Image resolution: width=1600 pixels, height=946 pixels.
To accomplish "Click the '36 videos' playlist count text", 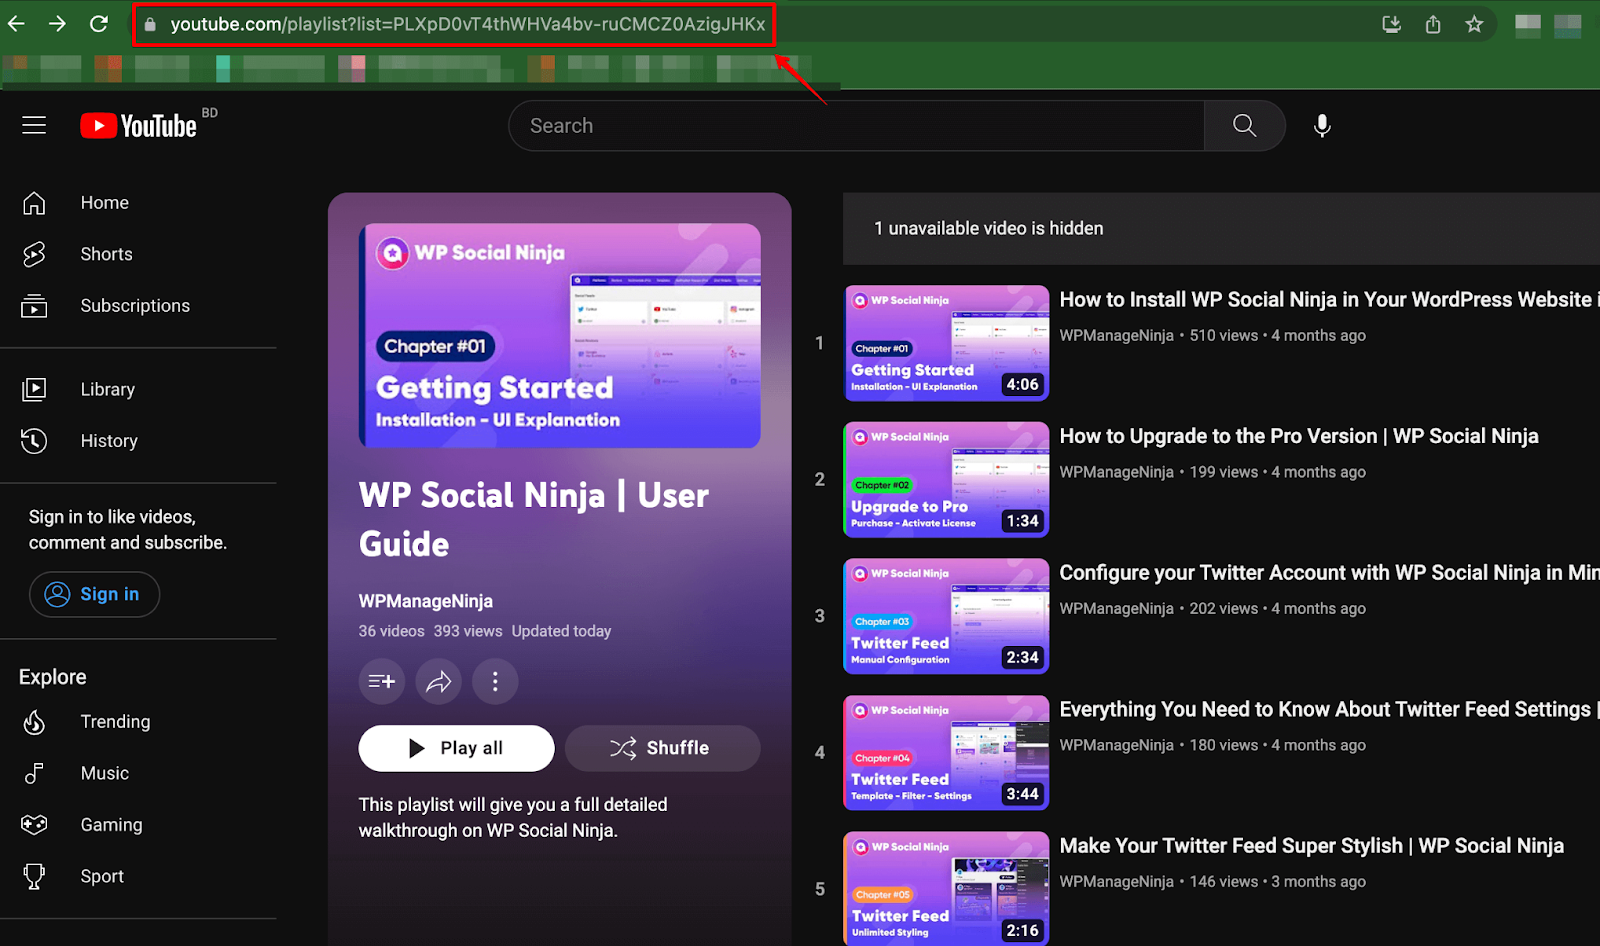I will click(392, 632).
